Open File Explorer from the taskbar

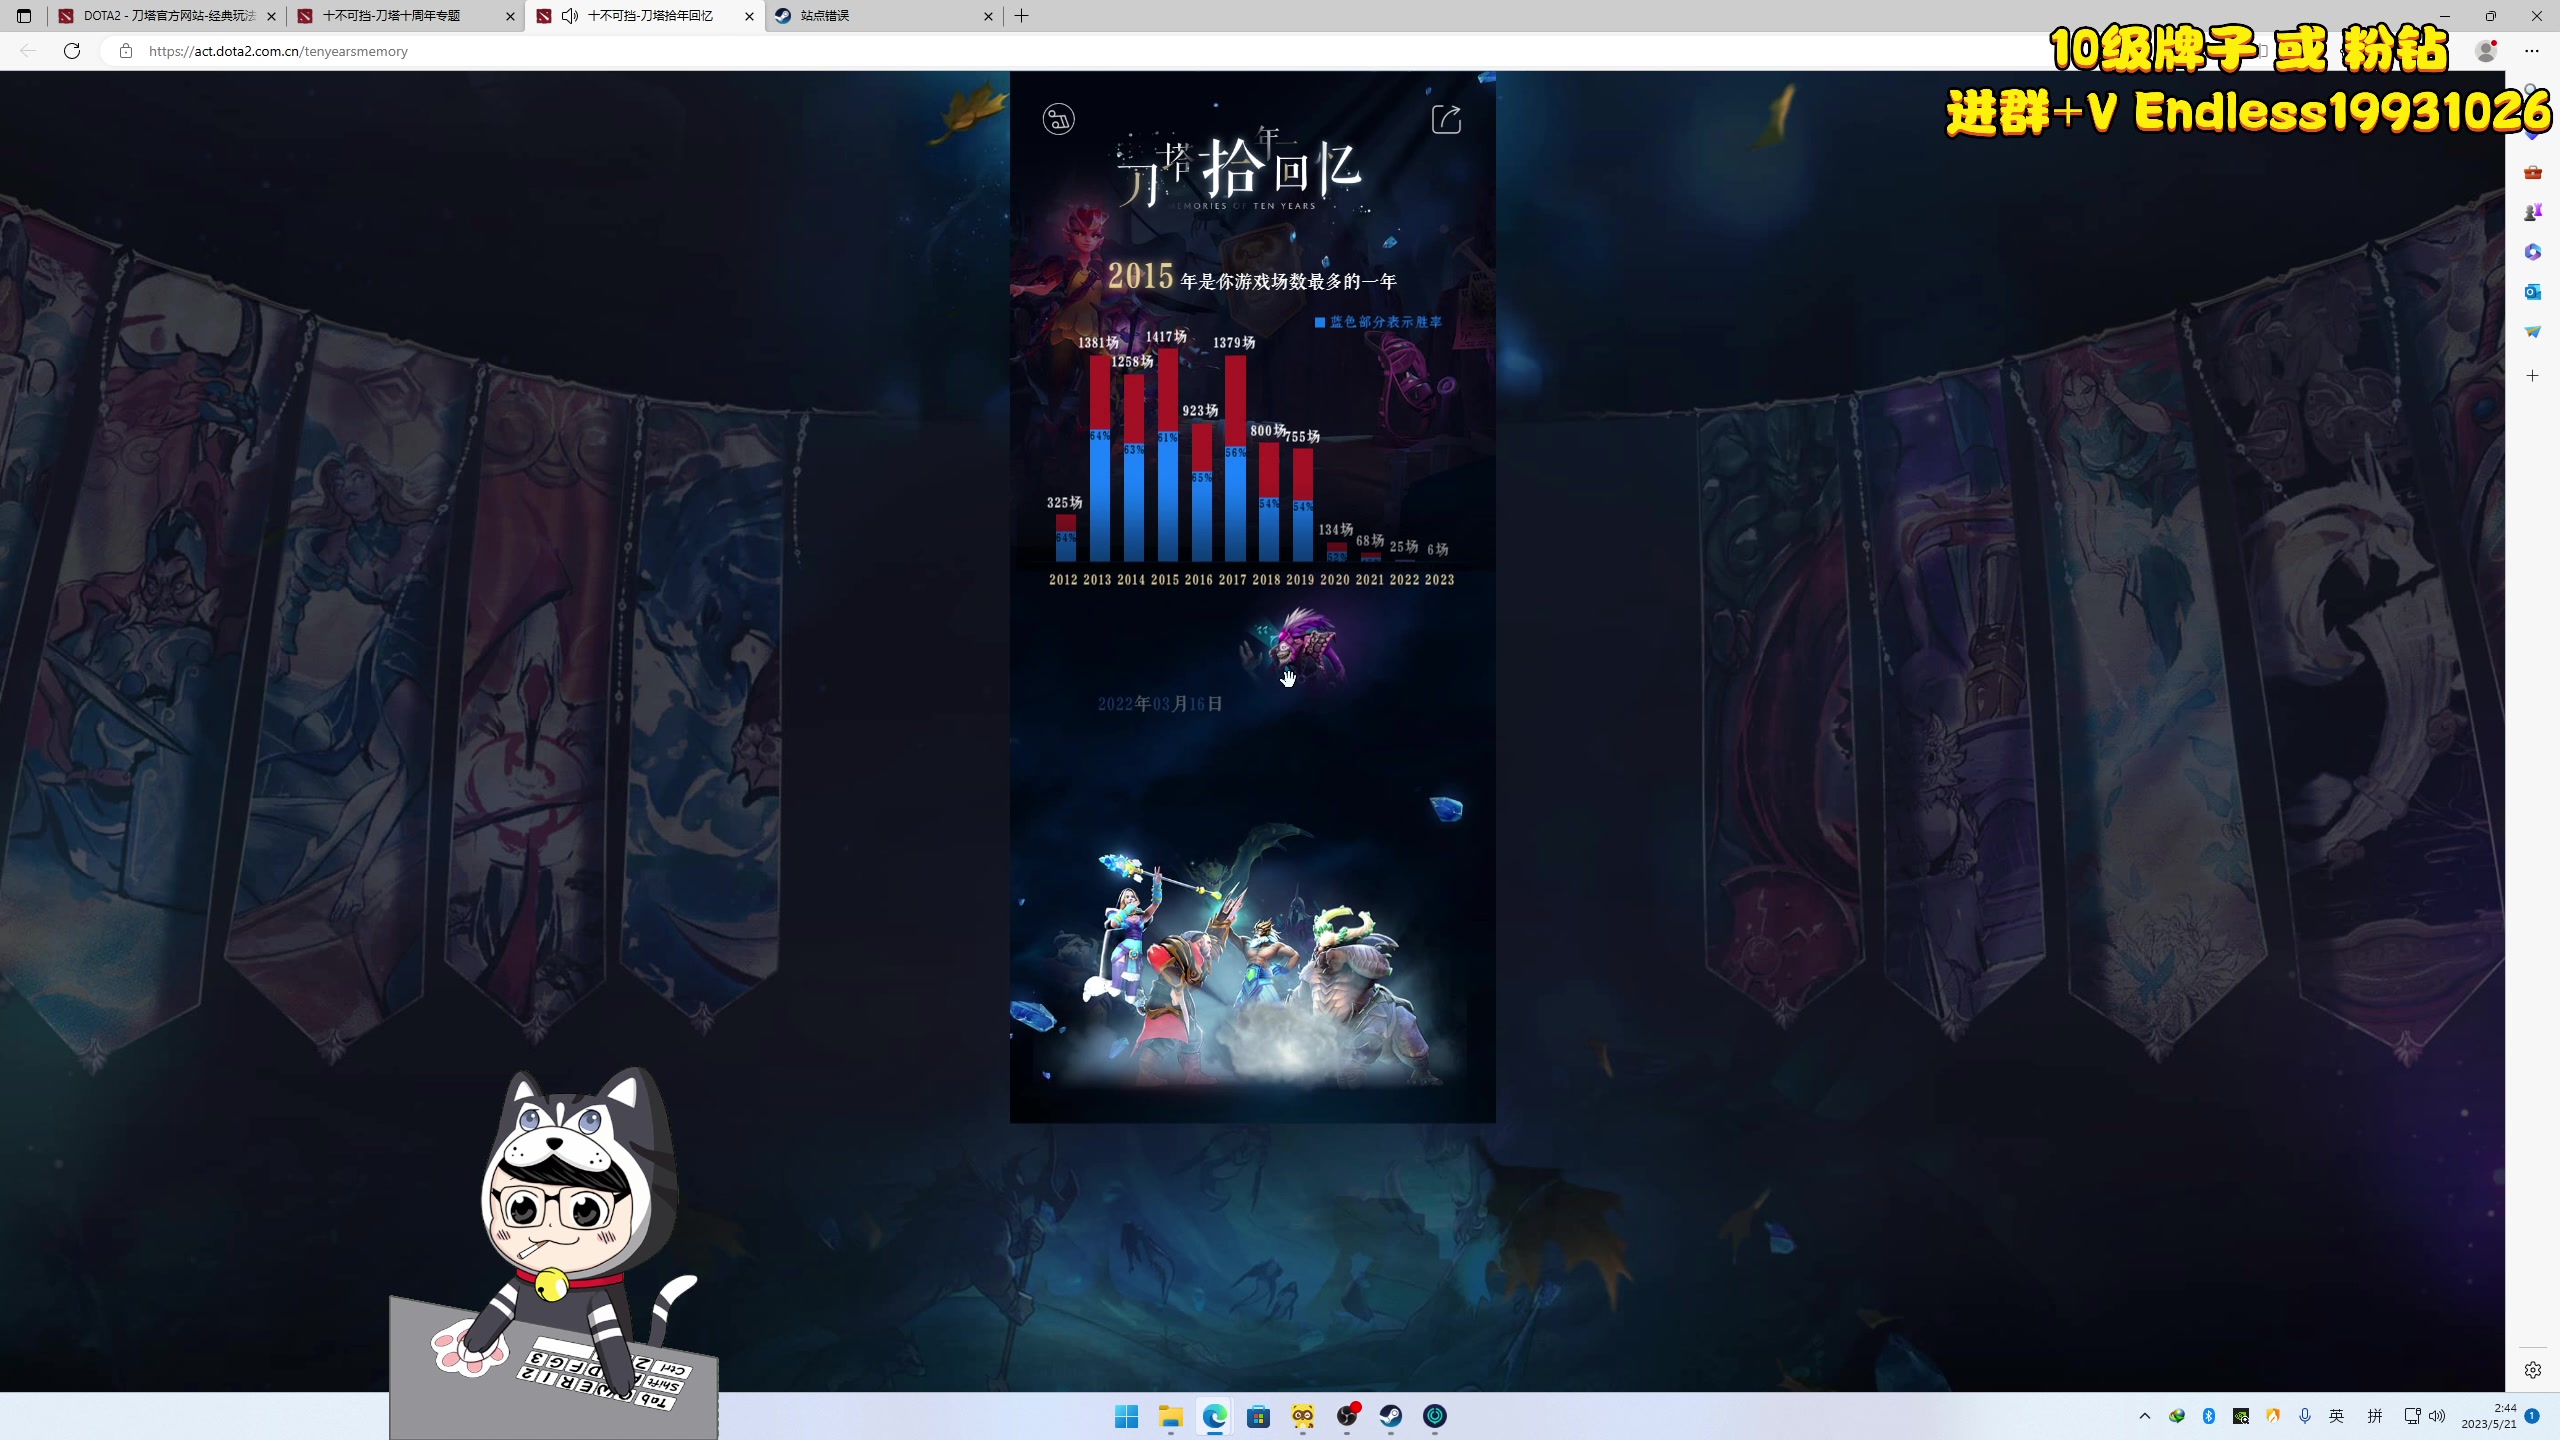[x=1170, y=1416]
